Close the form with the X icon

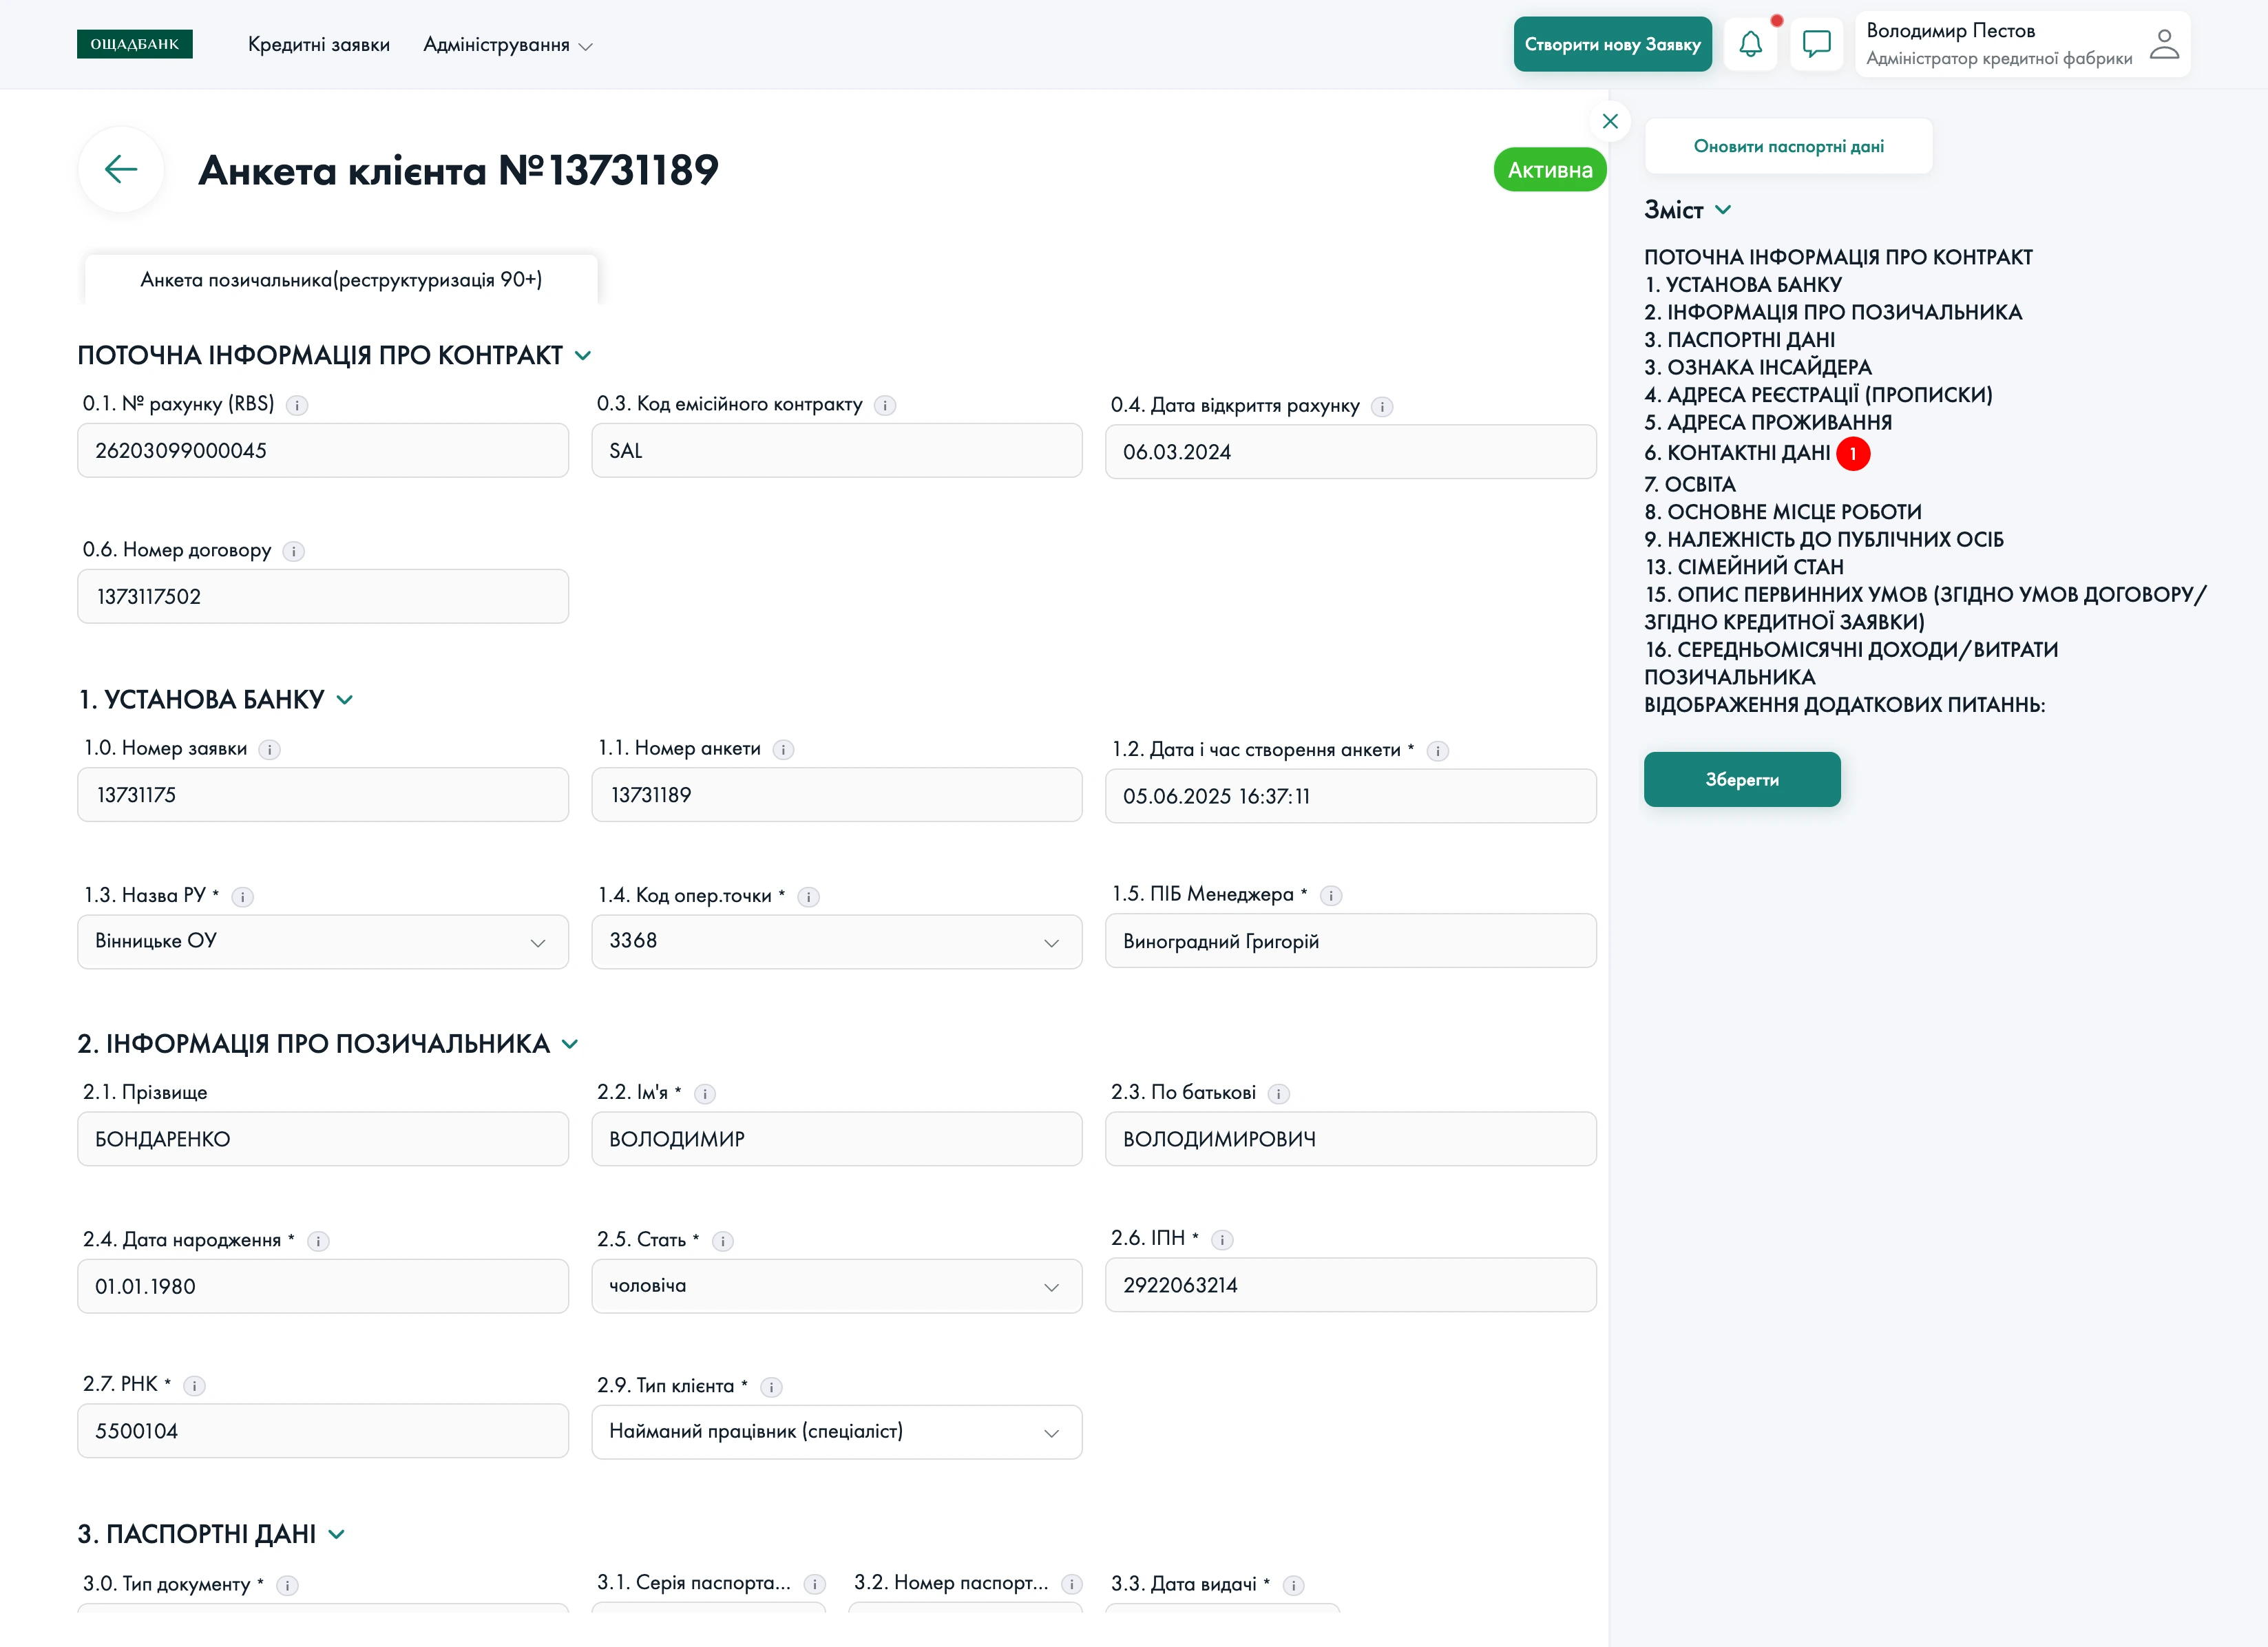click(x=1611, y=122)
